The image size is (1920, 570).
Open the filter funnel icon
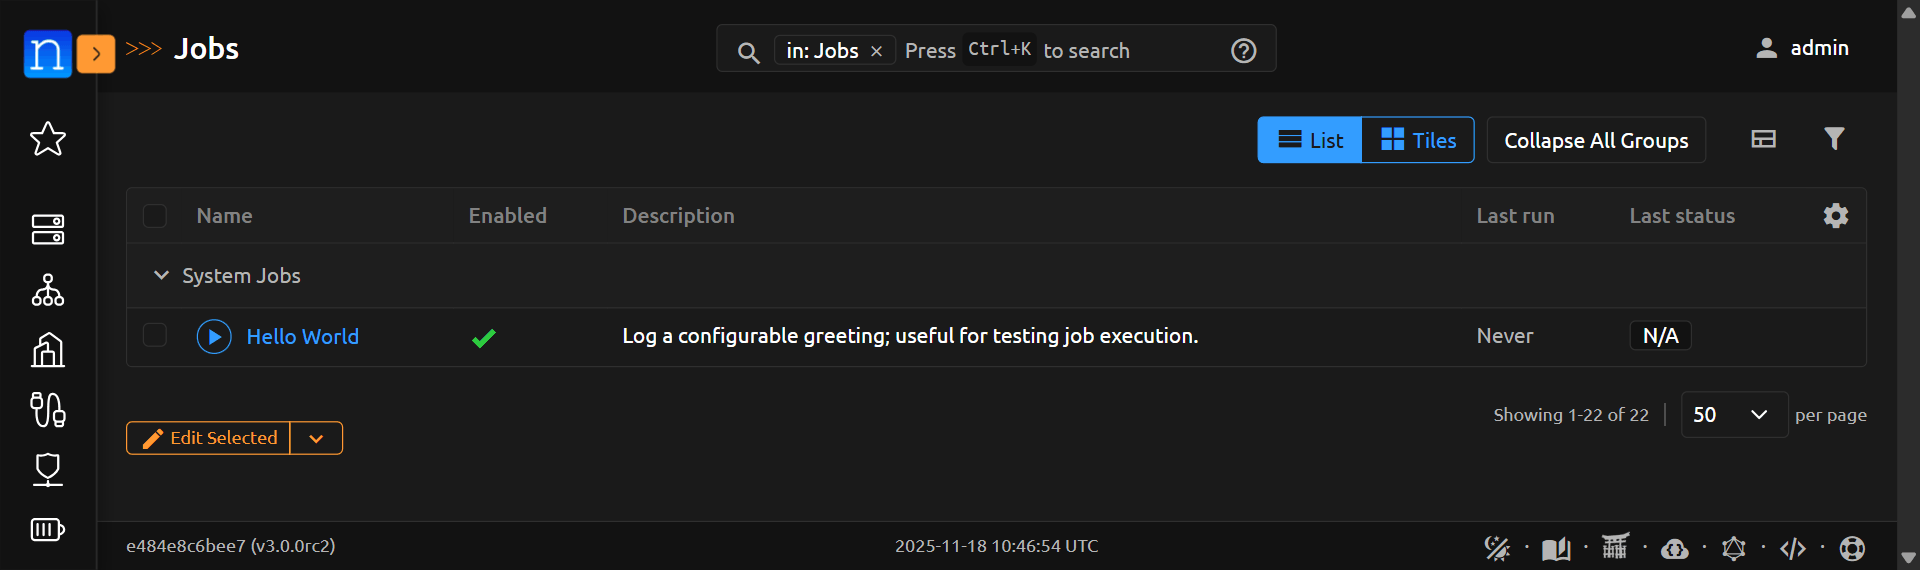coord(1833,139)
